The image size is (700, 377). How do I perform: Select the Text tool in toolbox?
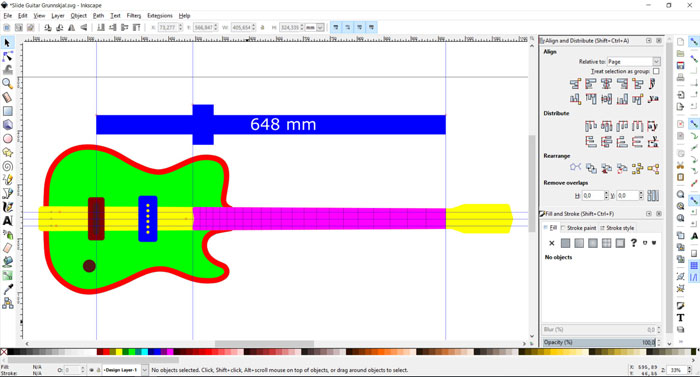[7, 221]
